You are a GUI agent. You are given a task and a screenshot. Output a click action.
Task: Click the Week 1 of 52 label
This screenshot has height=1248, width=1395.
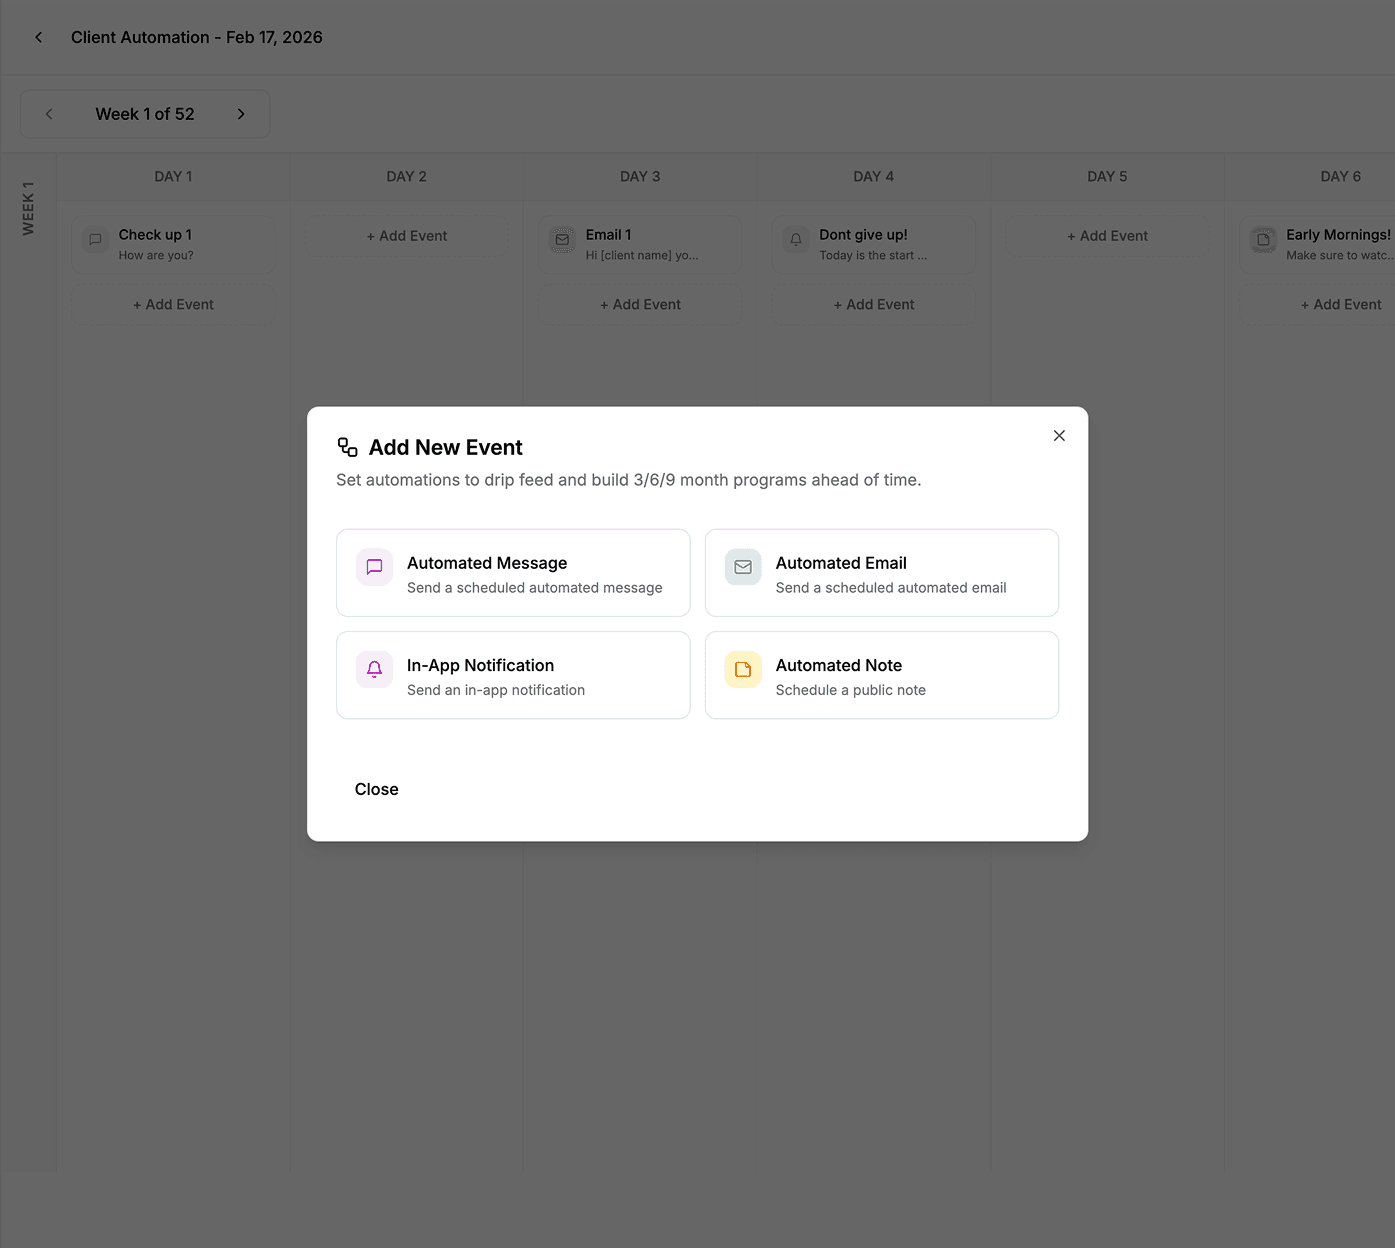click(x=145, y=114)
